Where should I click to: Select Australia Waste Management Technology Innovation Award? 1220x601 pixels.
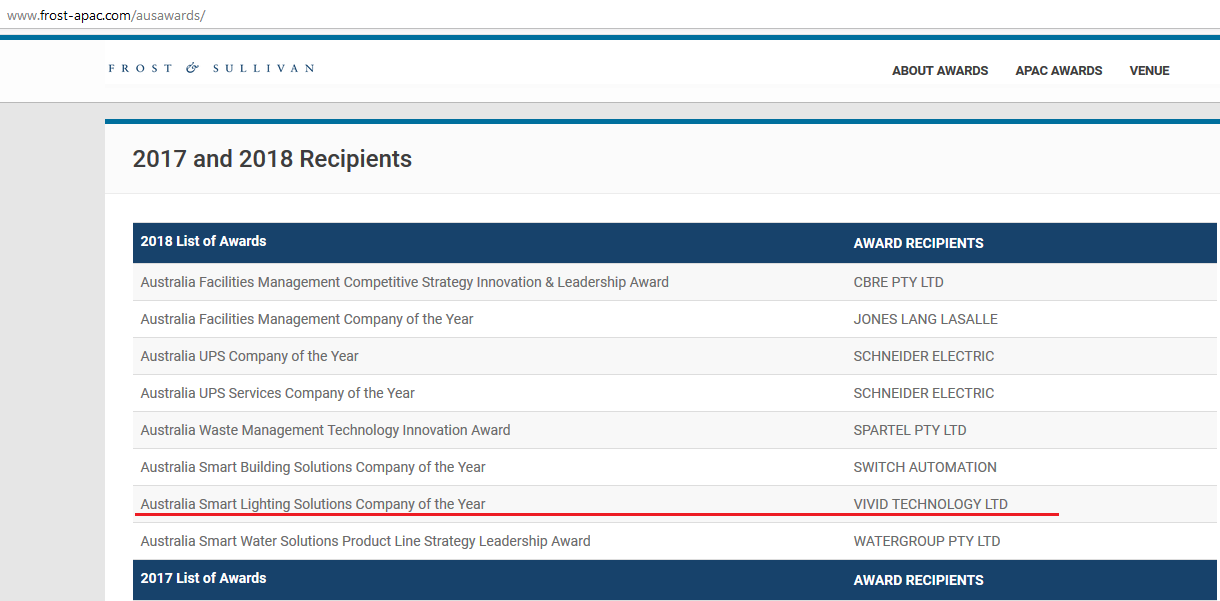(x=325, y=430)
